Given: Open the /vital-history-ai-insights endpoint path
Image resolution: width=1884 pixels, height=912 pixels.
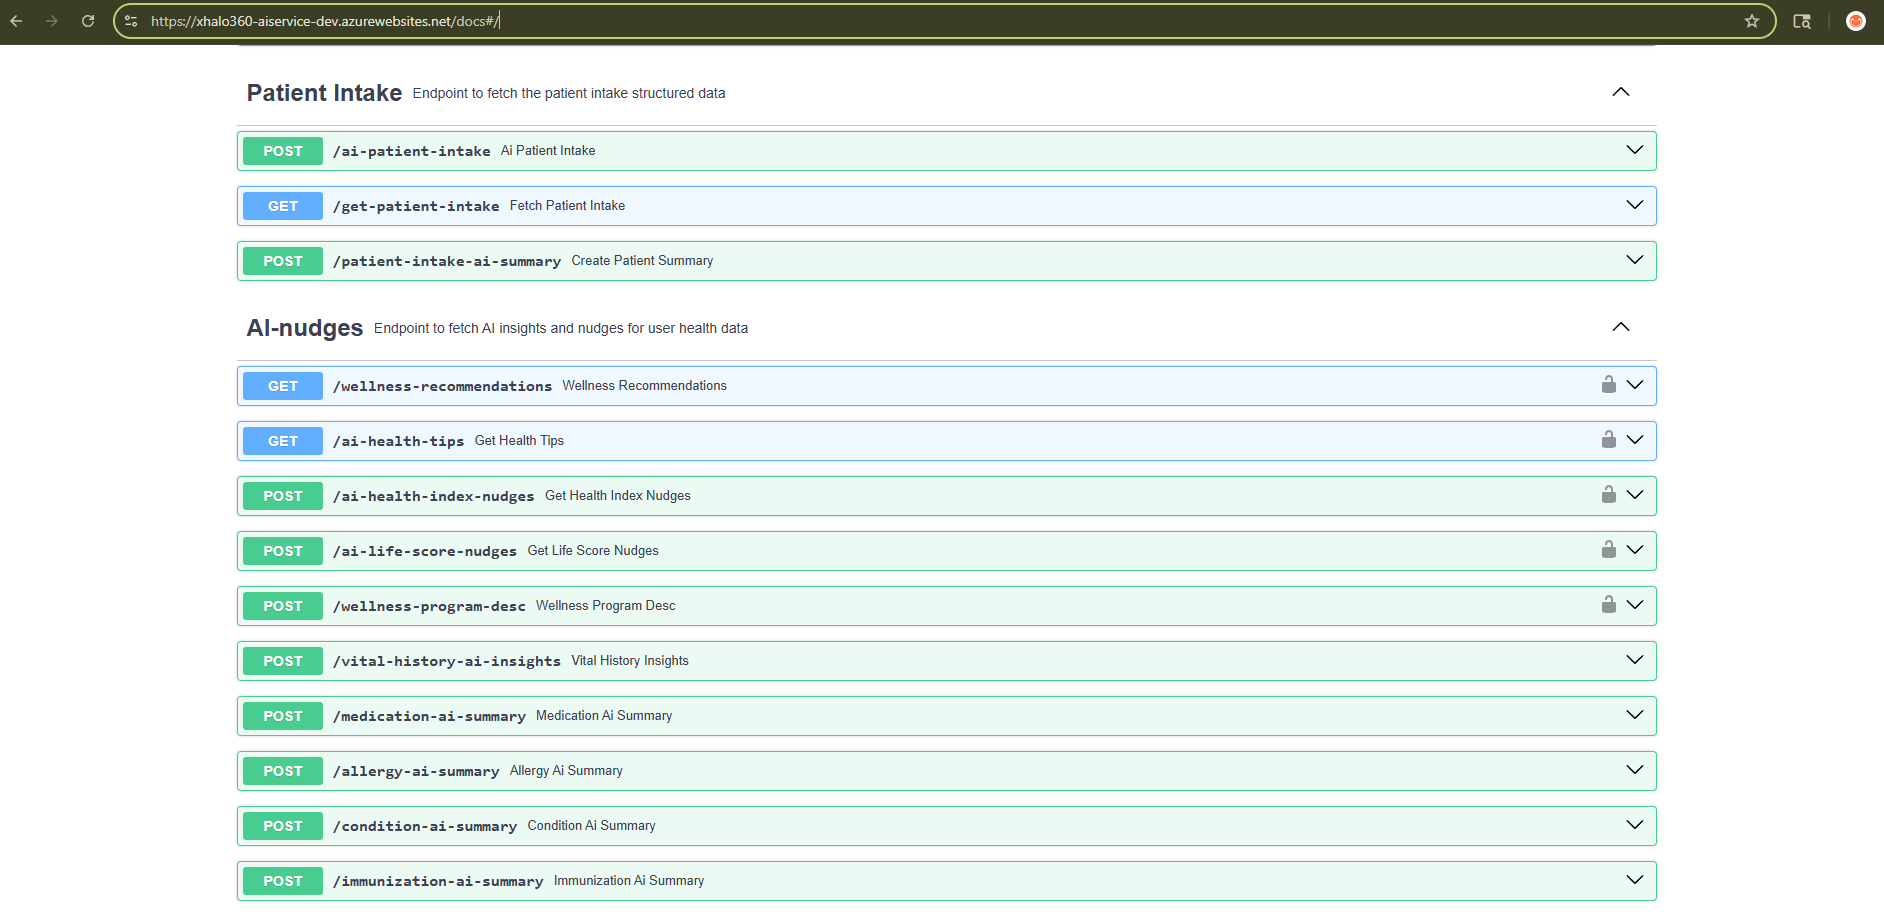Looking at the screenshot, I should point(446,661).
